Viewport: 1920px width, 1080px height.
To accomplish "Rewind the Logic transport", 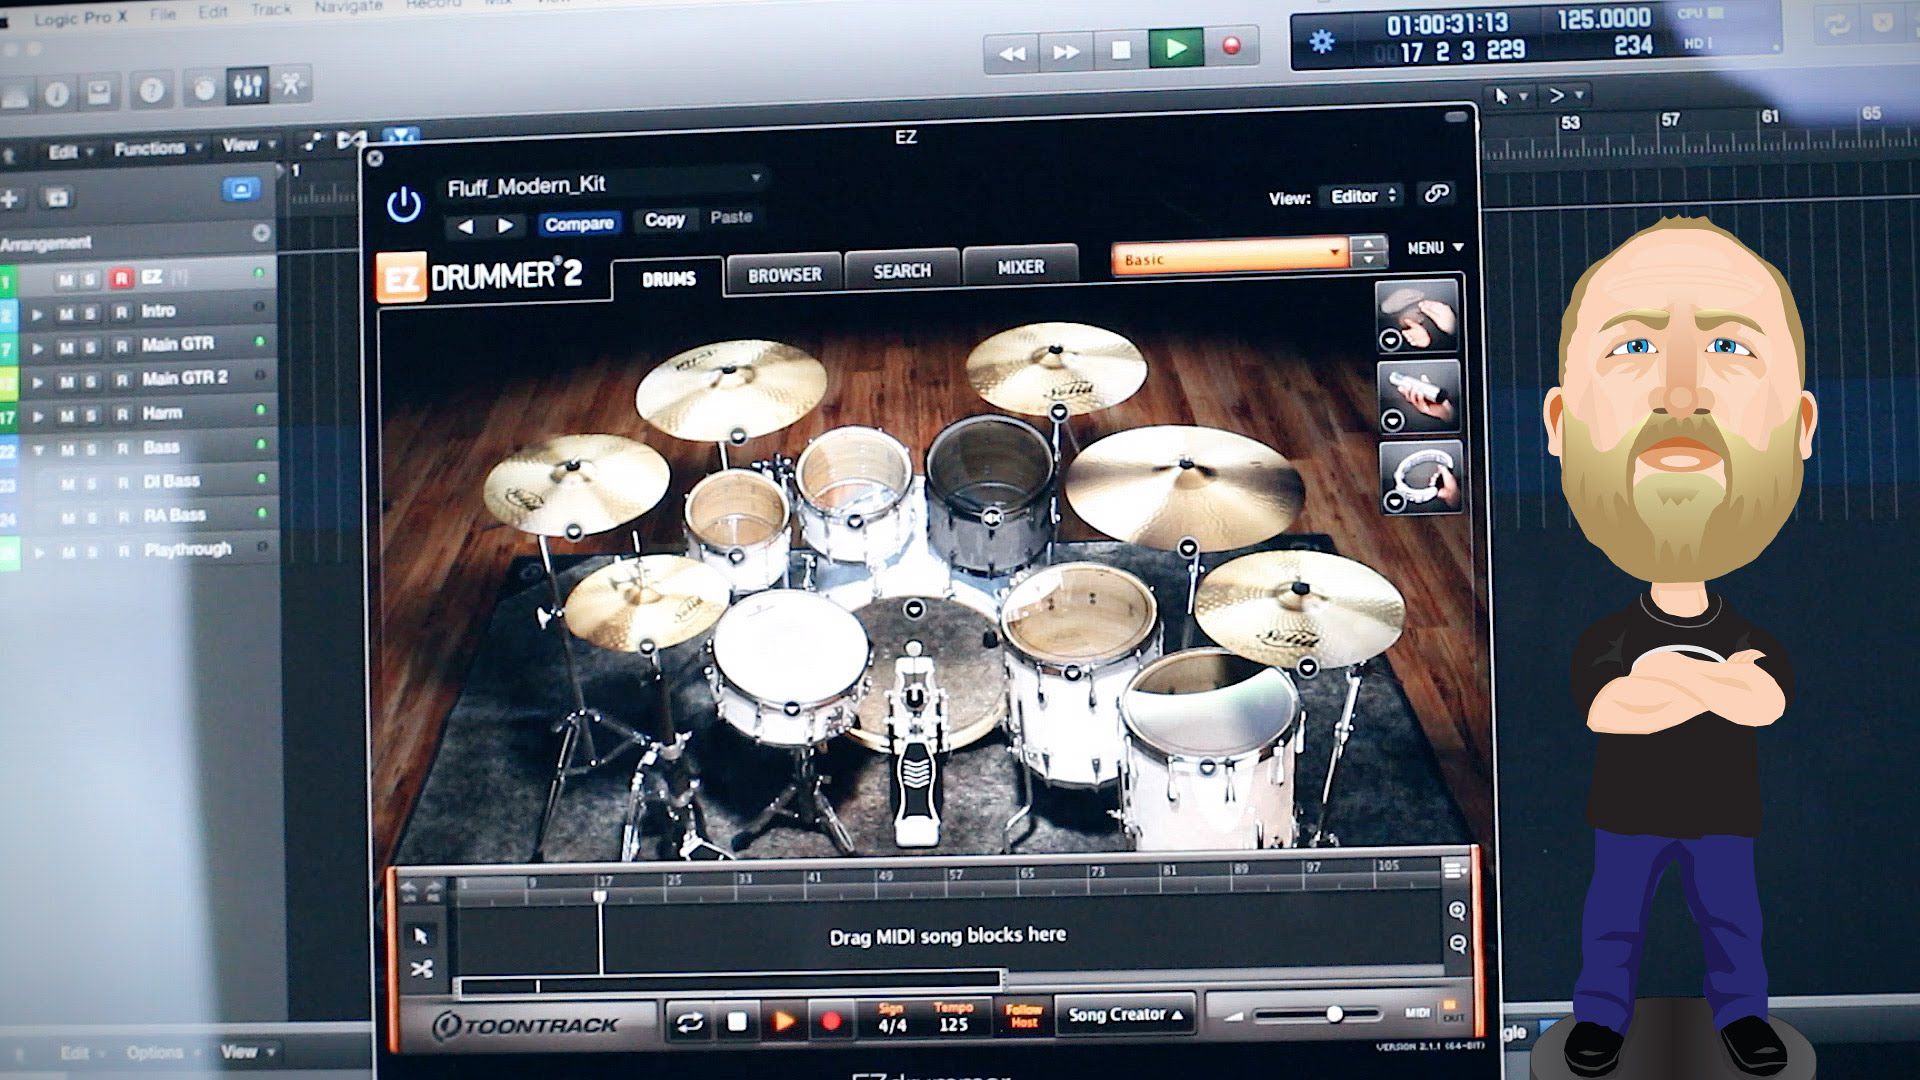I will (1011, 53).
